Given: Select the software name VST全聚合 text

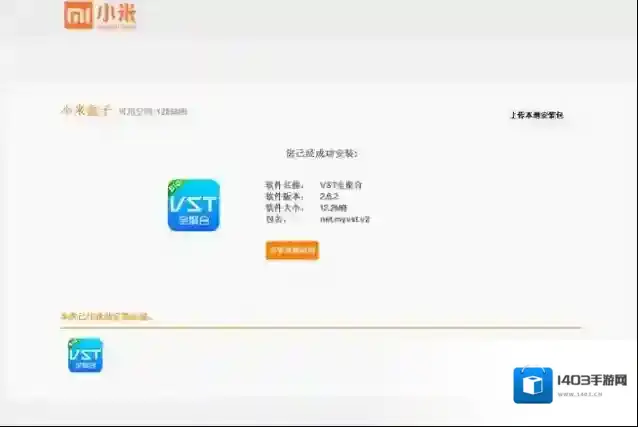Looking at the screenshot, I should [x=341, y=185].
